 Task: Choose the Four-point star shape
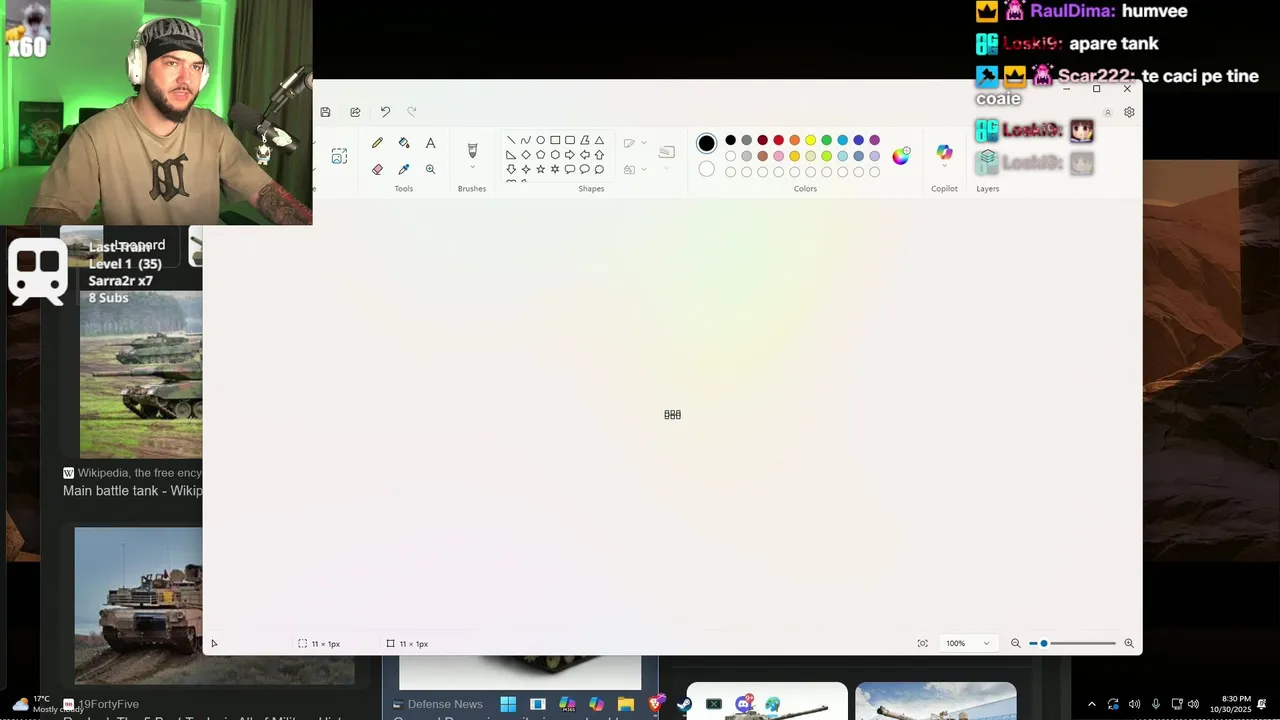pos(526,169)
